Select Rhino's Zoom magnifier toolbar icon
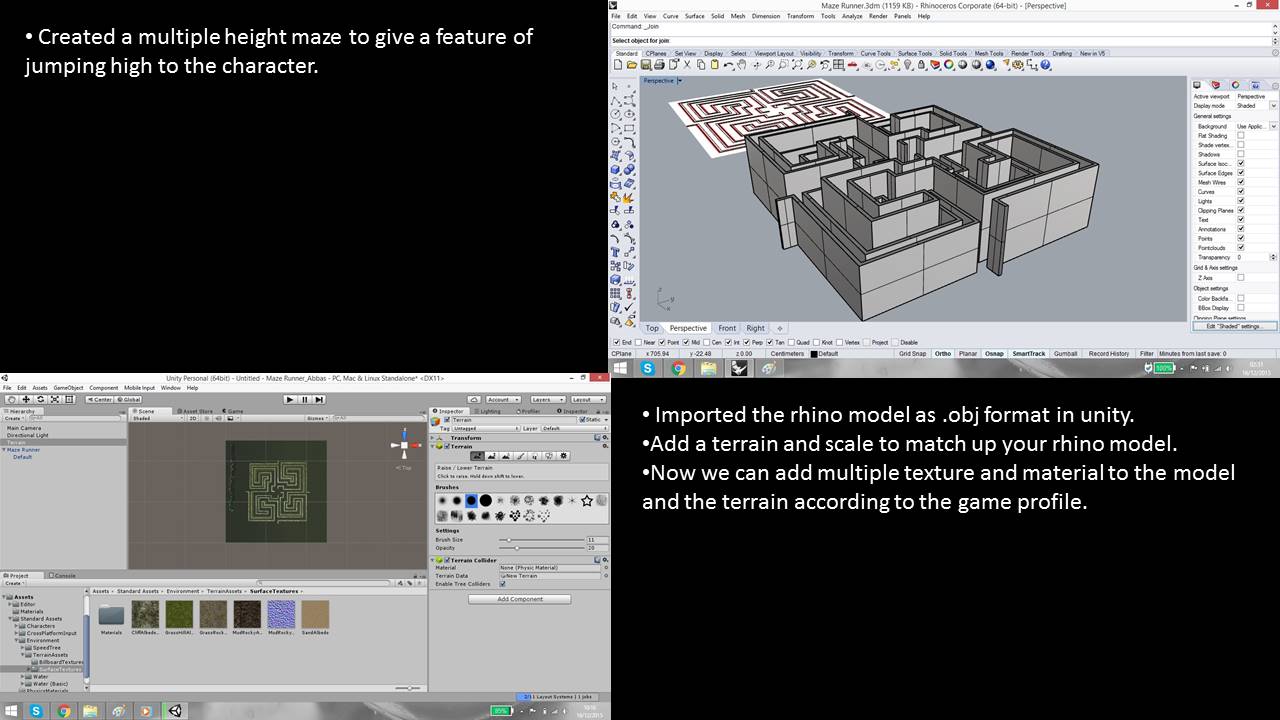 point(770,66)
